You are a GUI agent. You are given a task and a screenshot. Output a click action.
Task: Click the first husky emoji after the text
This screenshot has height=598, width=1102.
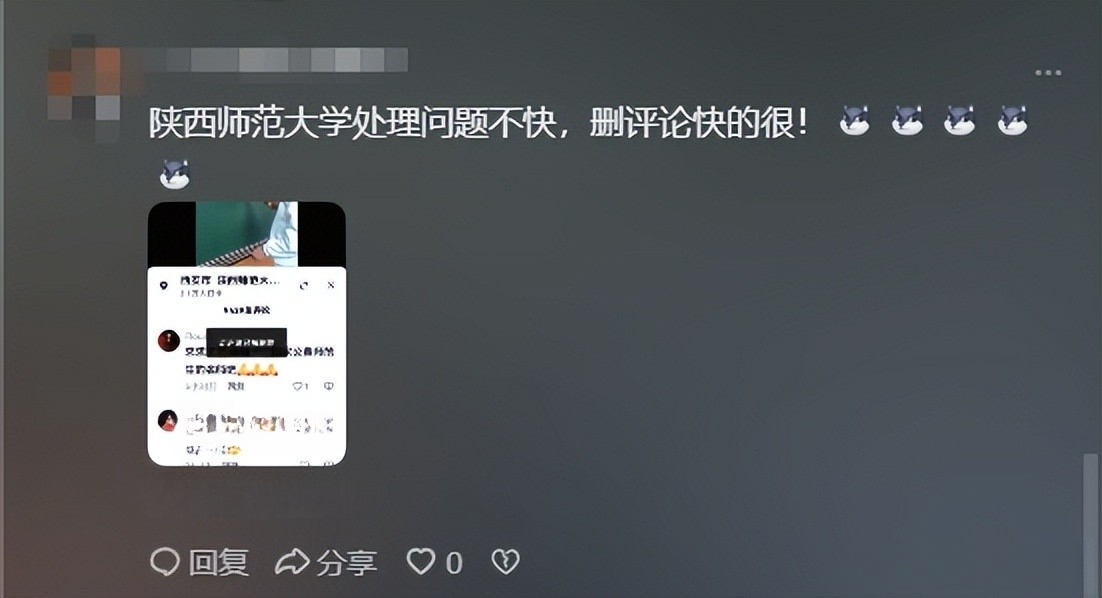pyautogui.click(x=855, y=120)
